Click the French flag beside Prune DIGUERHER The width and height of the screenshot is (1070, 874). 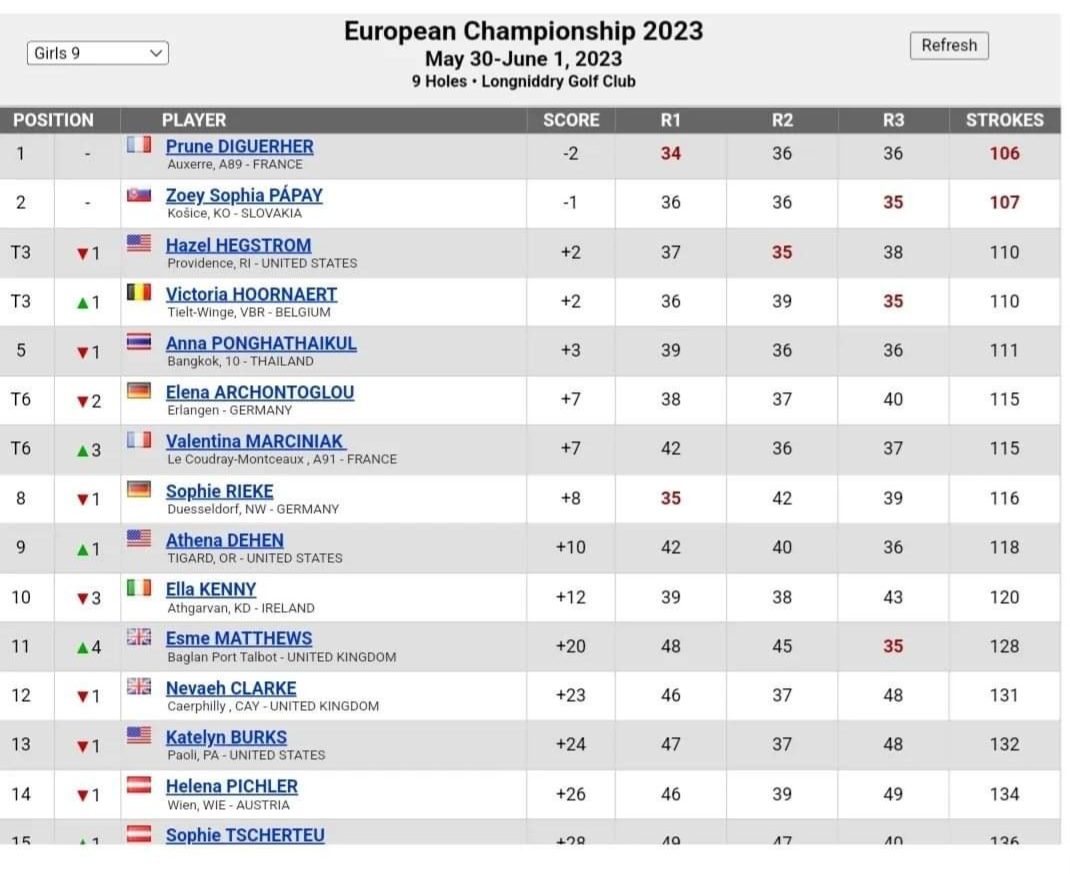(x=139, y=145)
